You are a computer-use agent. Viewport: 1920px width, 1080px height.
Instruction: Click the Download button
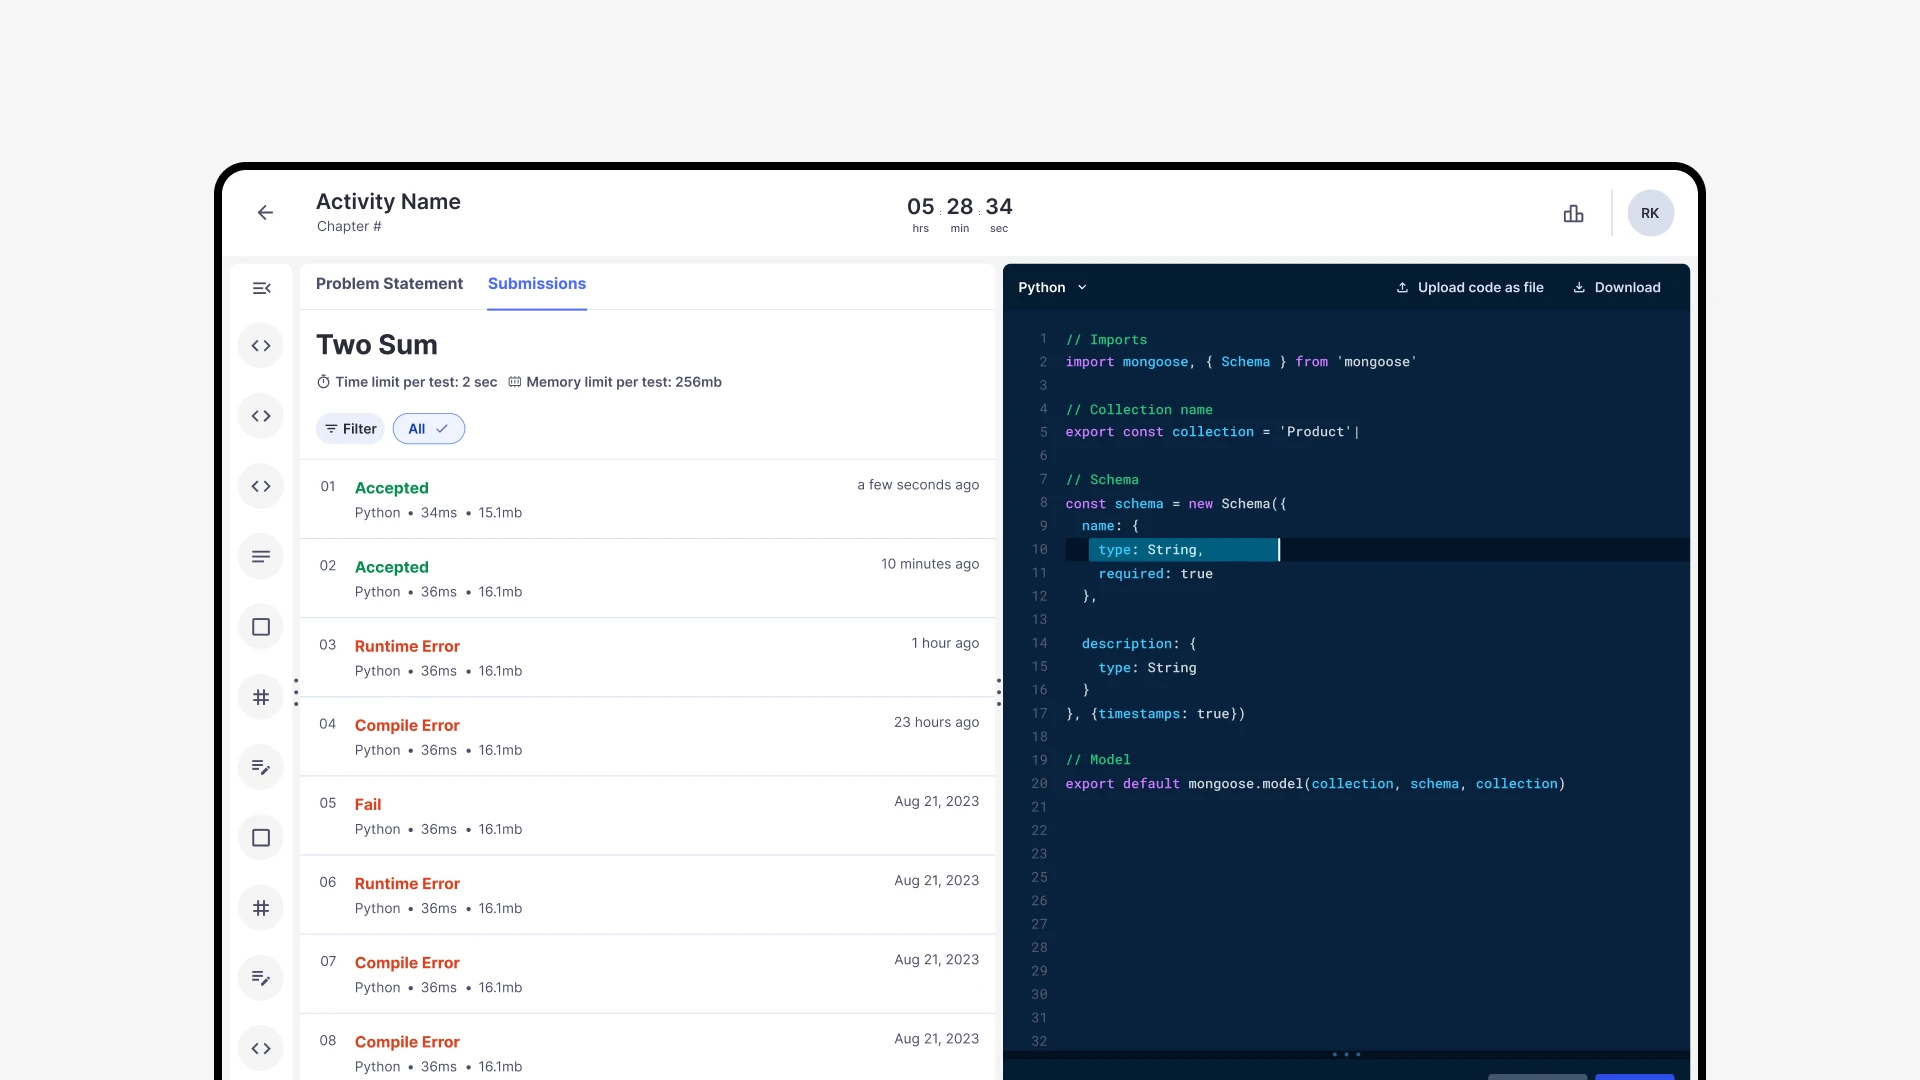pyautogui.click(x=1617, y=288)
